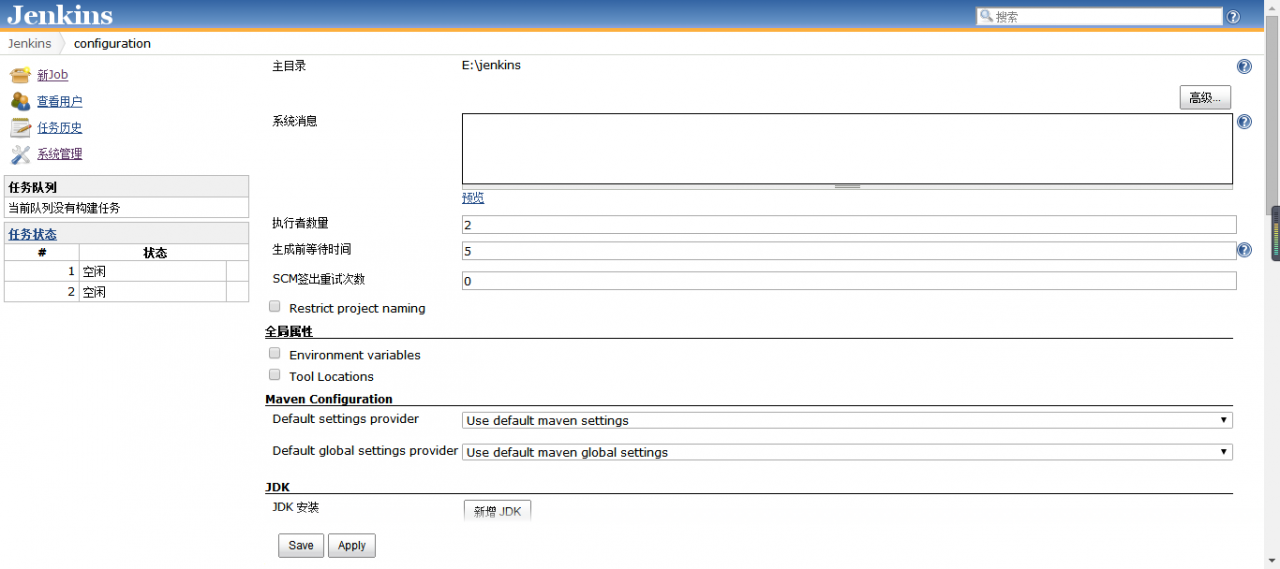Click the Jenkins logo in the header

(60, 15)
